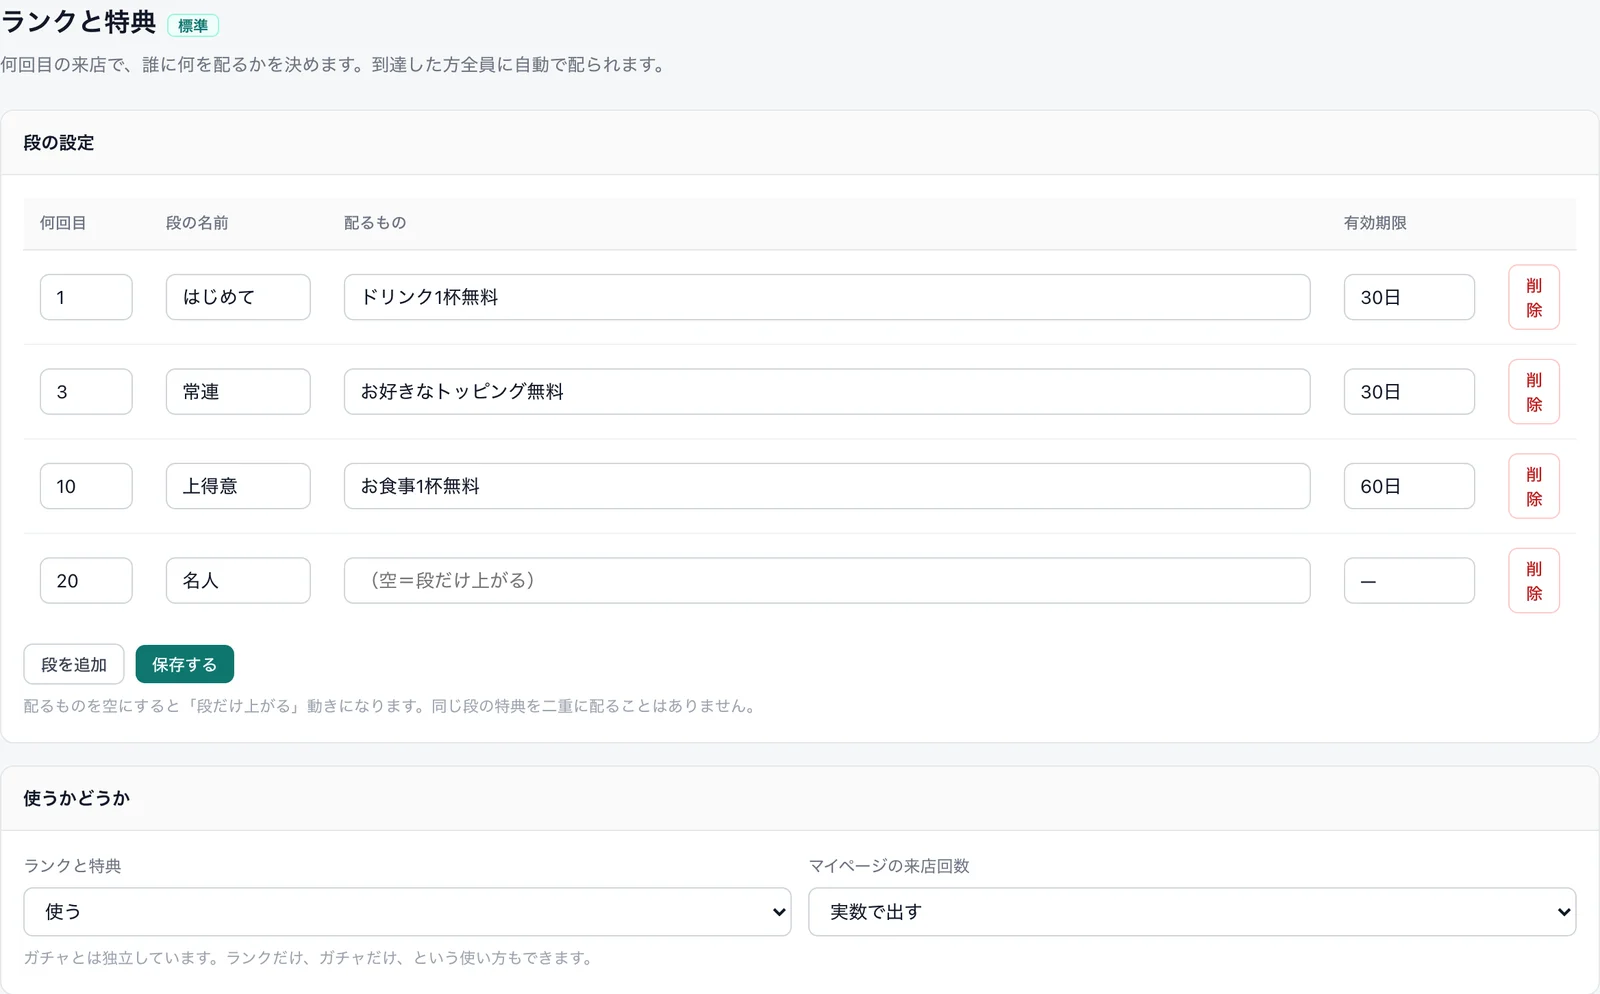Screen dimensions: 1600x994
Task: Click the visit count field containing 10
Action: (x=86, y=486)
